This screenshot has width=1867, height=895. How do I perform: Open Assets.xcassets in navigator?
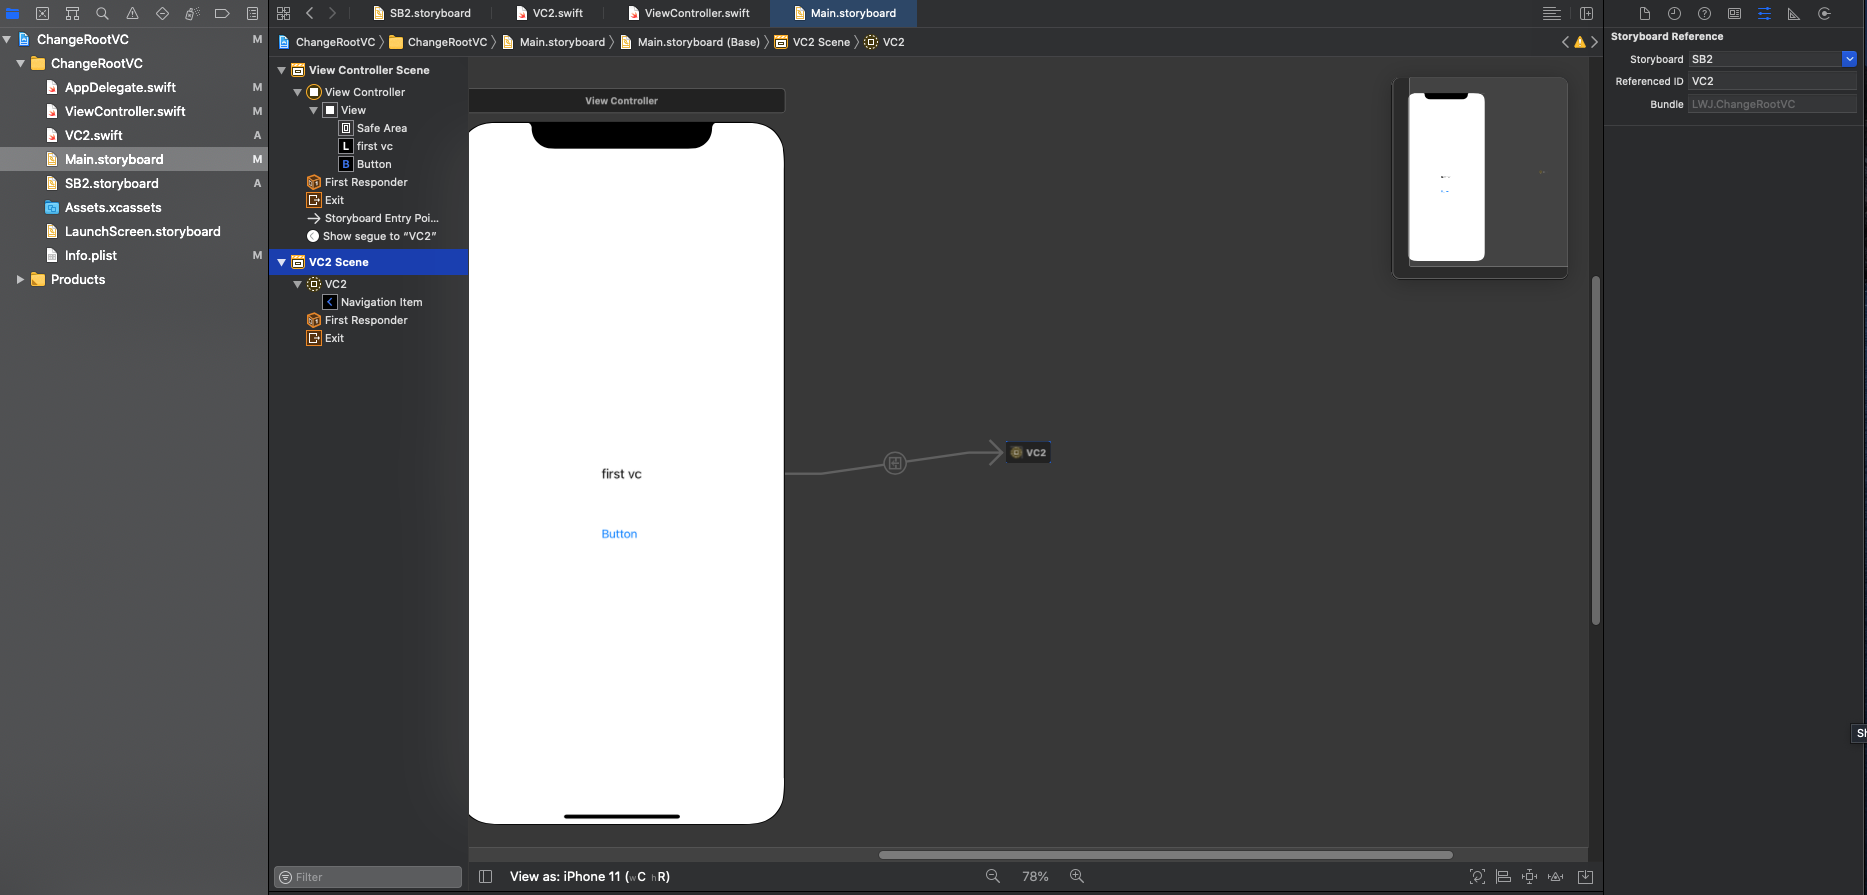[113, 207]
